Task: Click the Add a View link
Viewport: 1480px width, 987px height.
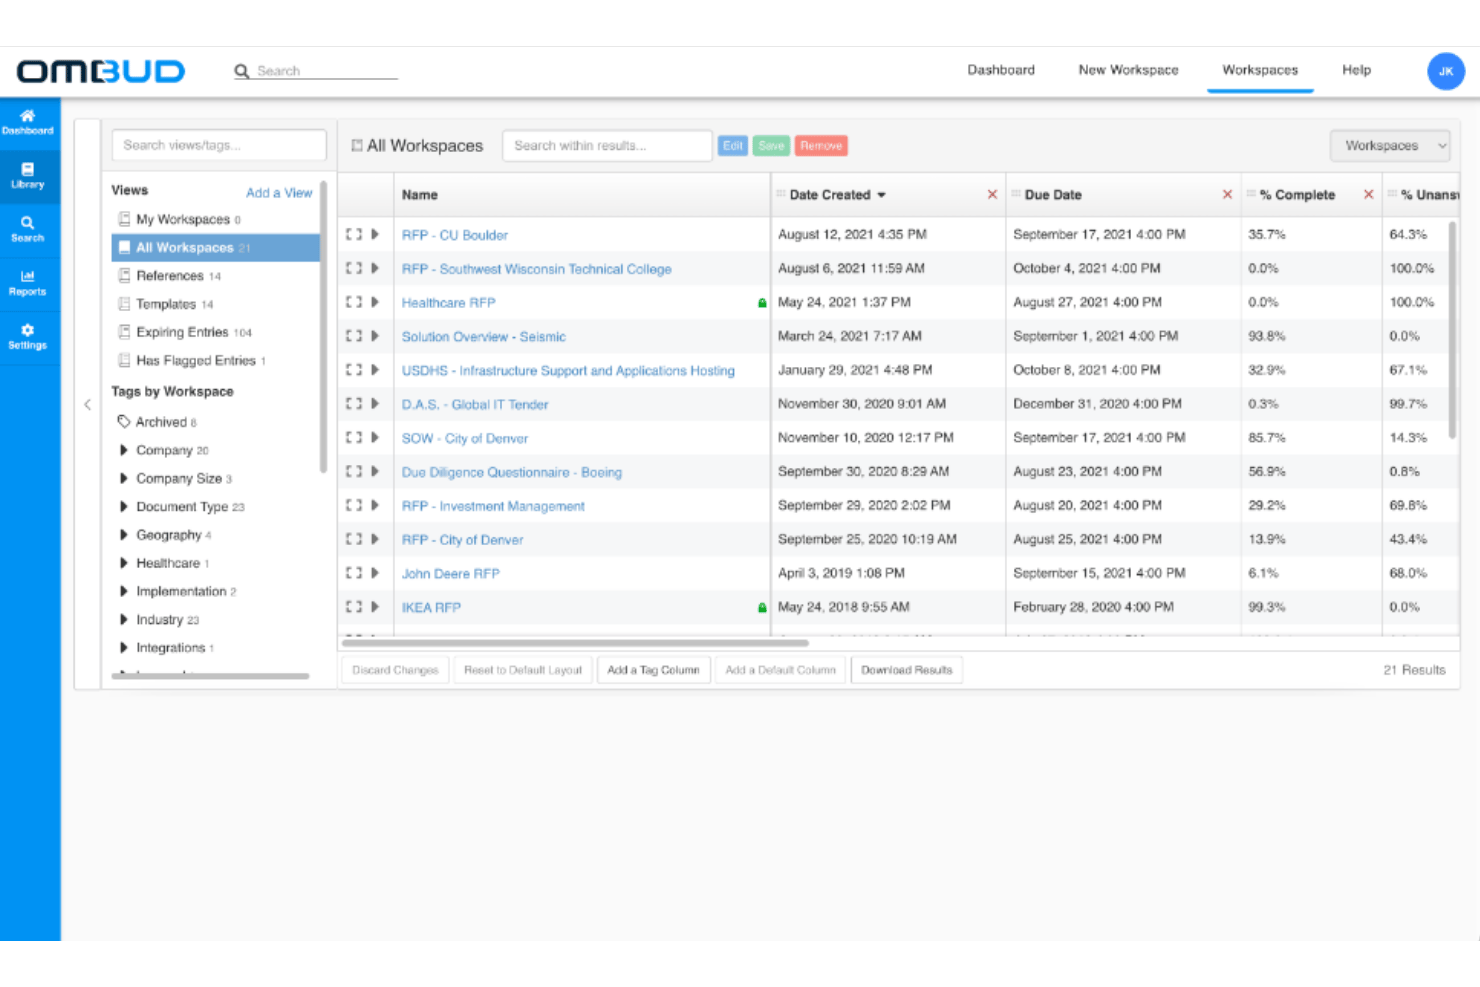Action: click(x=279, y=193)
